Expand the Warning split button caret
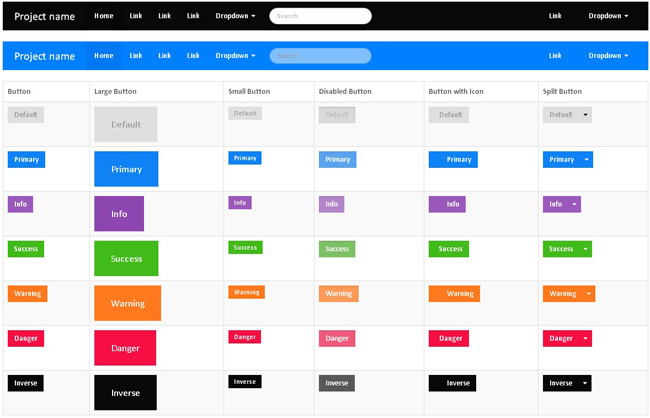The height and width of the screenshot is (418, 650). 588,294
